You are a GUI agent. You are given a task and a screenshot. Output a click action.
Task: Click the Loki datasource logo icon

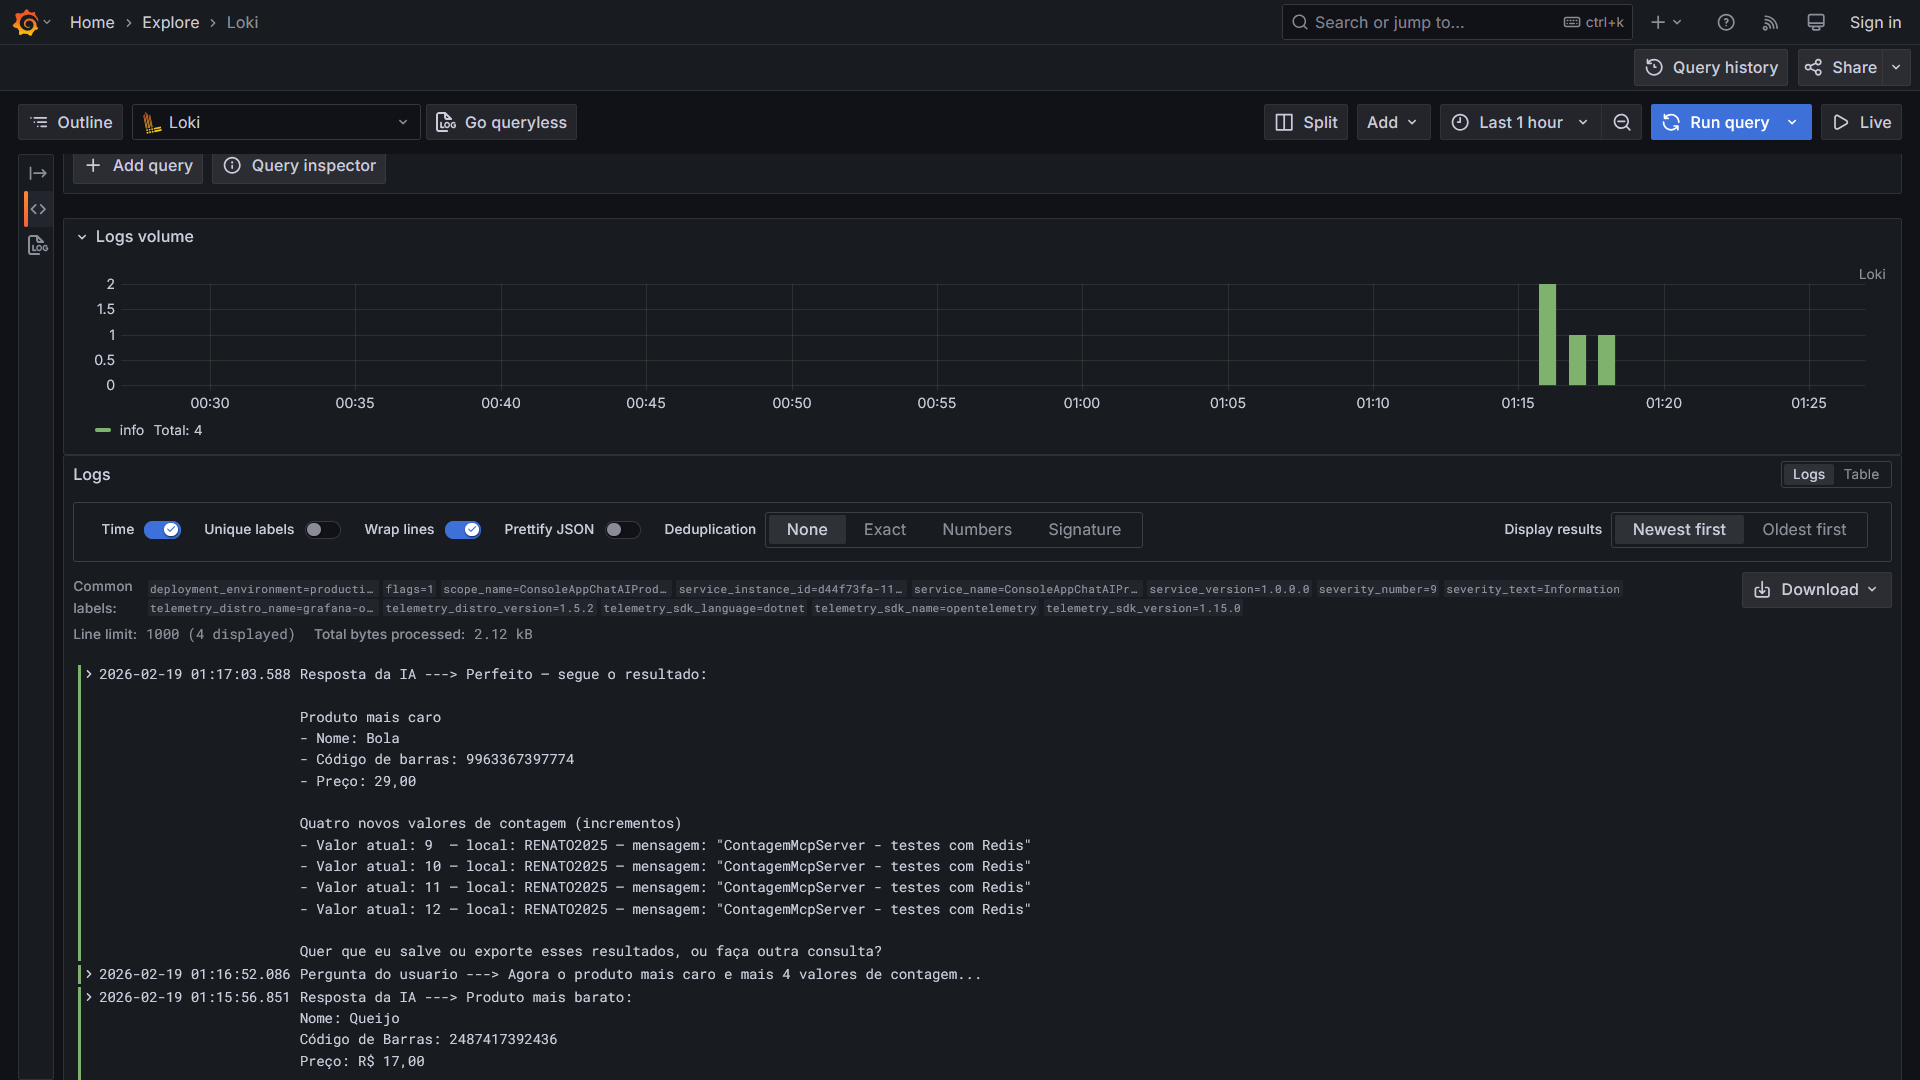[151, 122]
